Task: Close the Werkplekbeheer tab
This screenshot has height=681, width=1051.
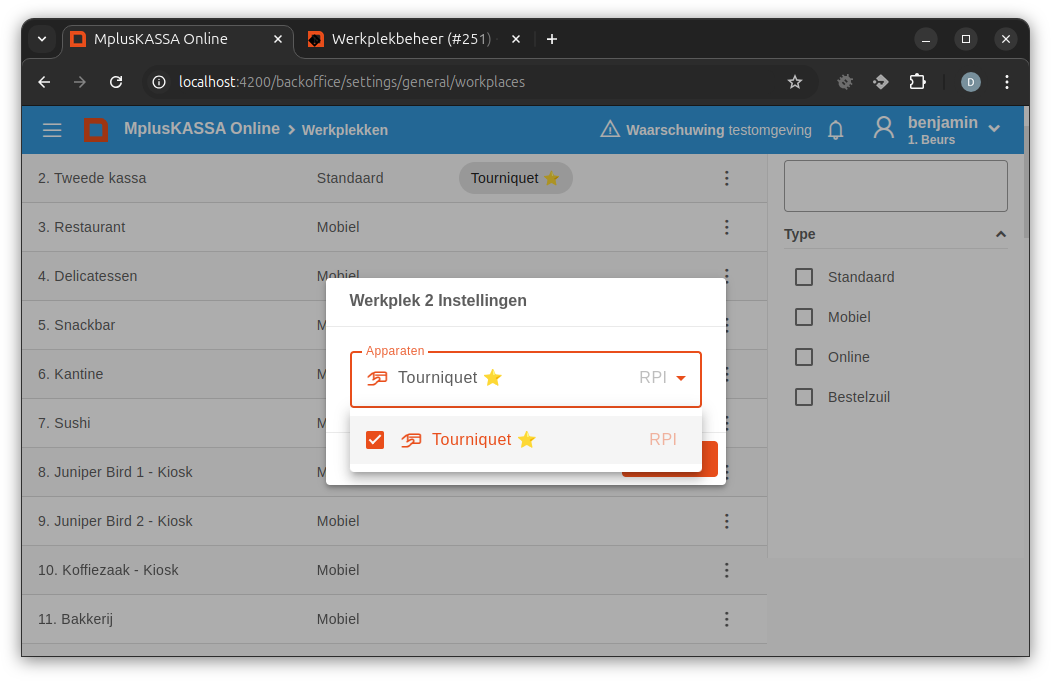Action: click(x=516, y=39)
